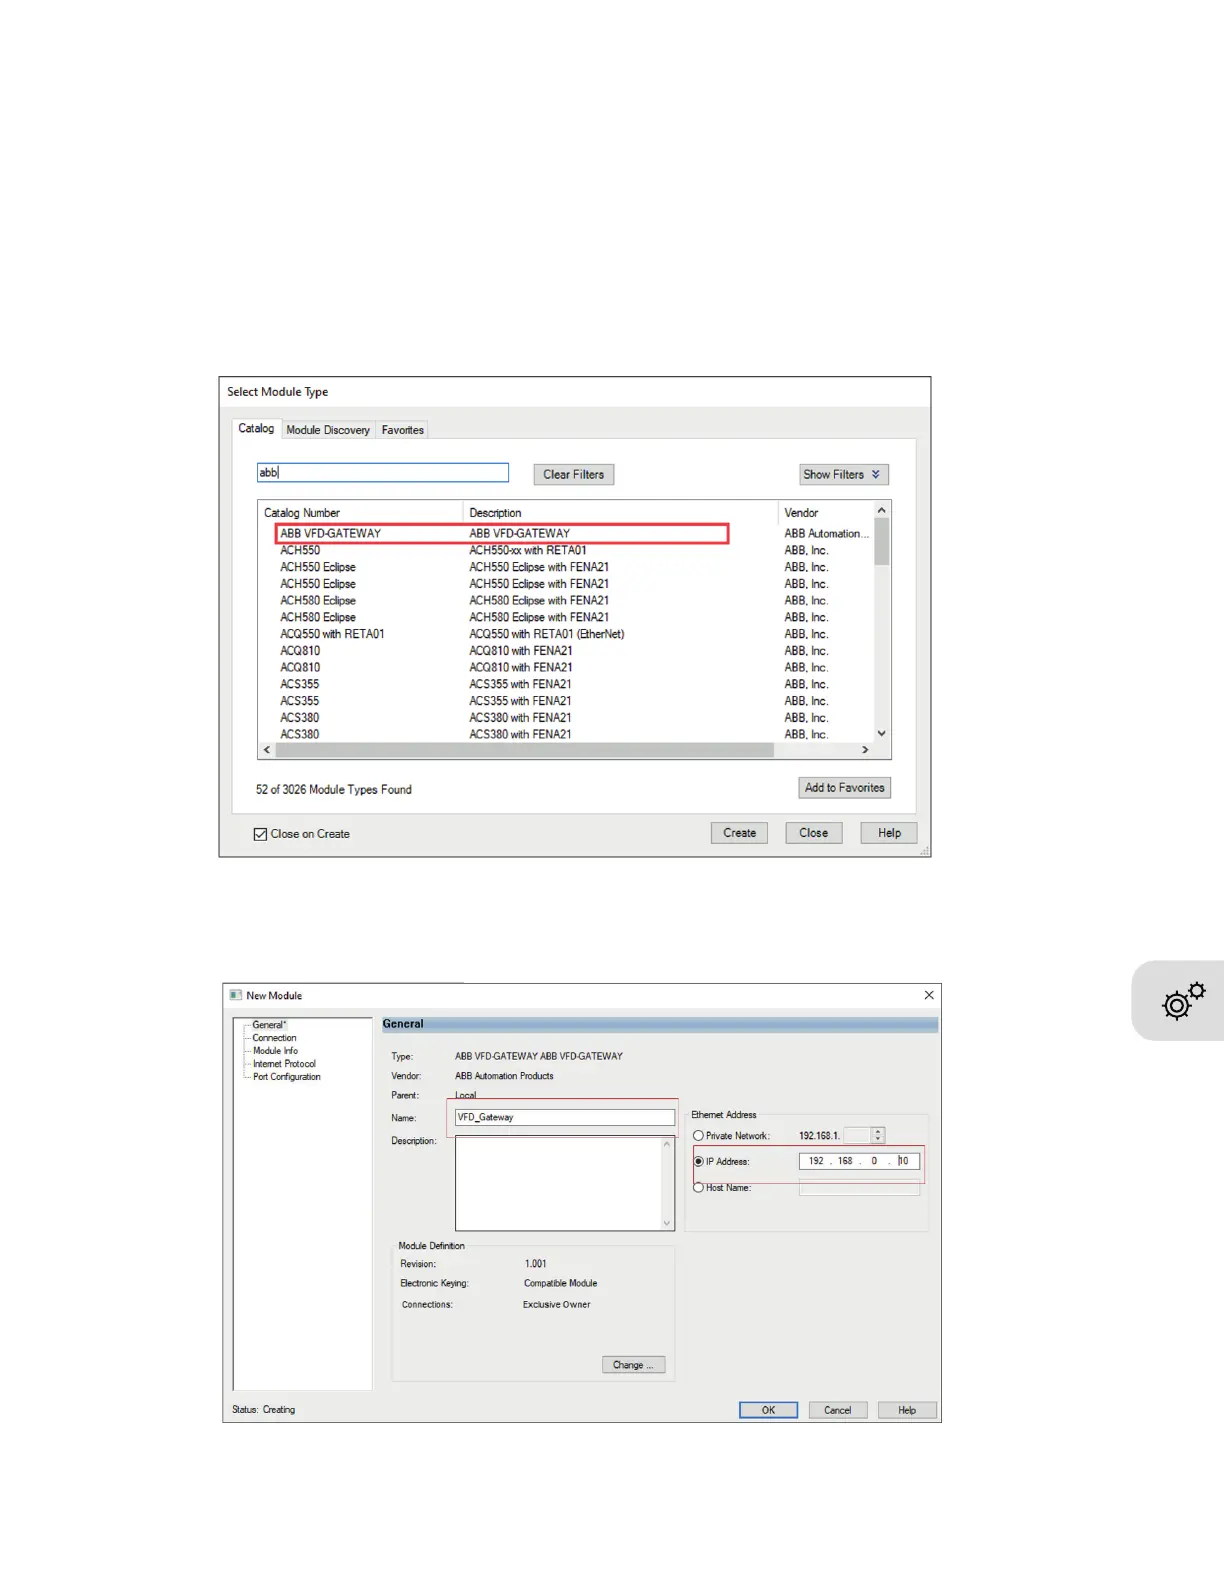Click the module search field containing abb

click(383, 473)
